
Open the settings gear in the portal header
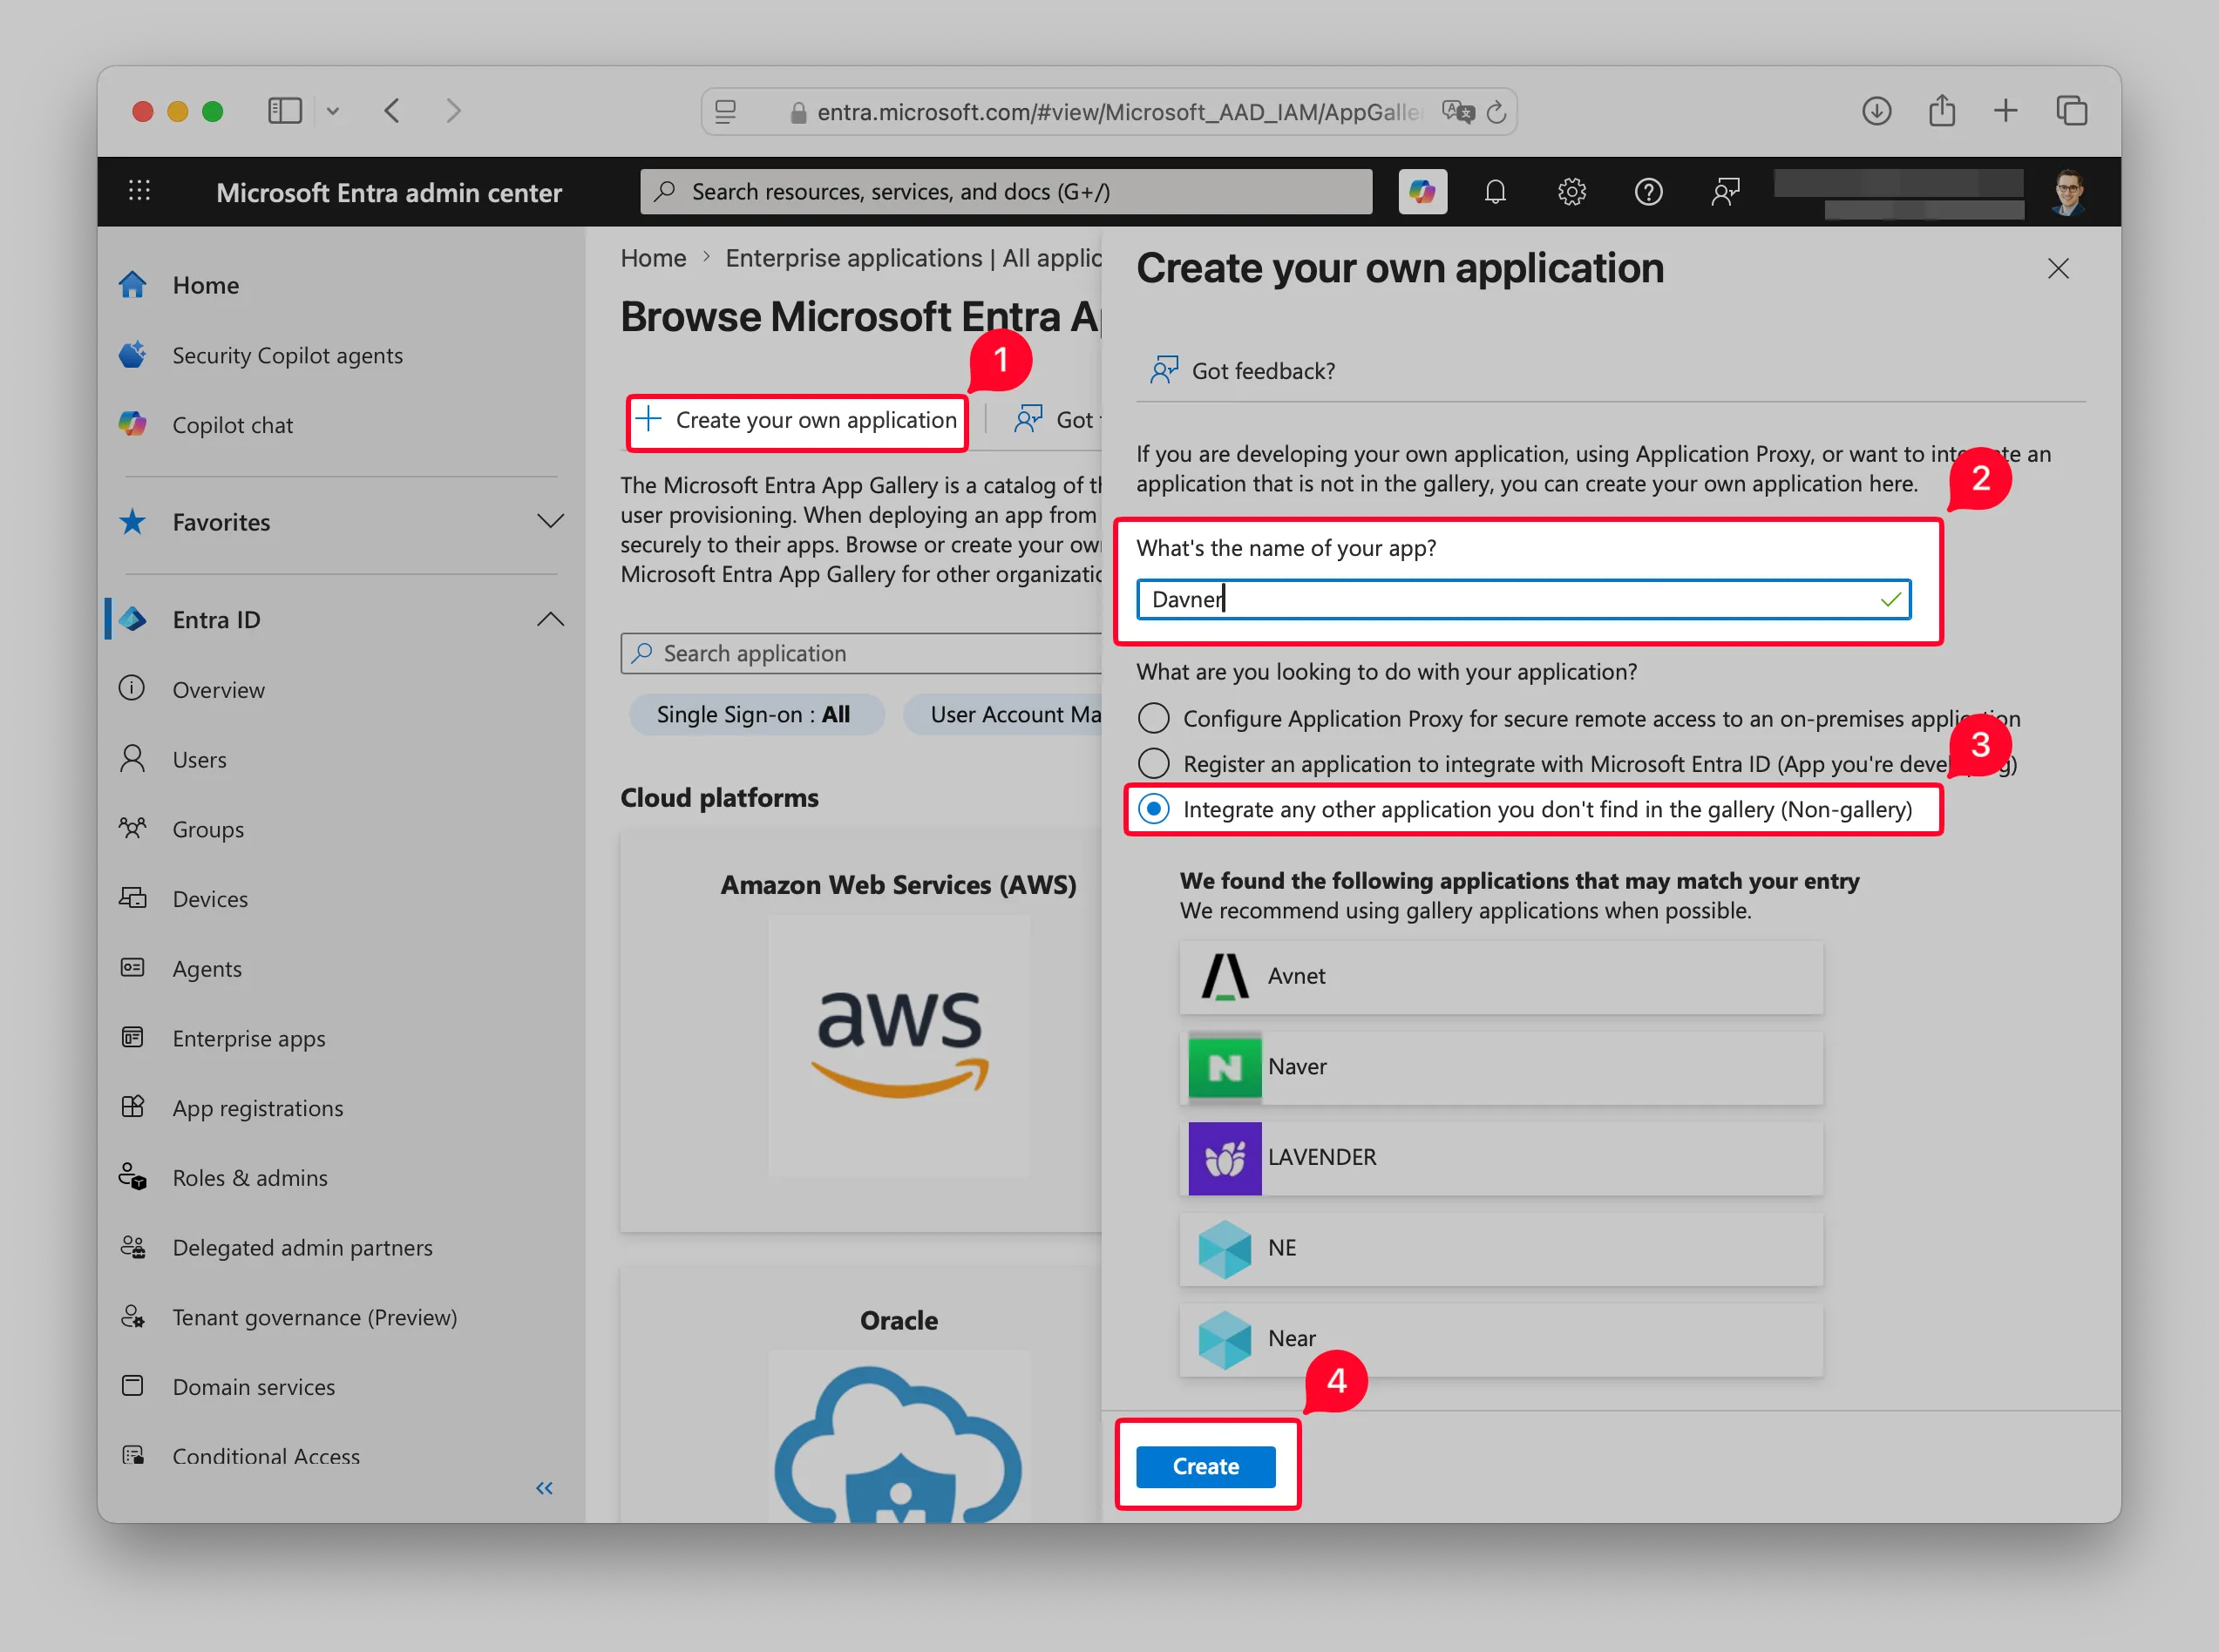tap(1571, 191)
